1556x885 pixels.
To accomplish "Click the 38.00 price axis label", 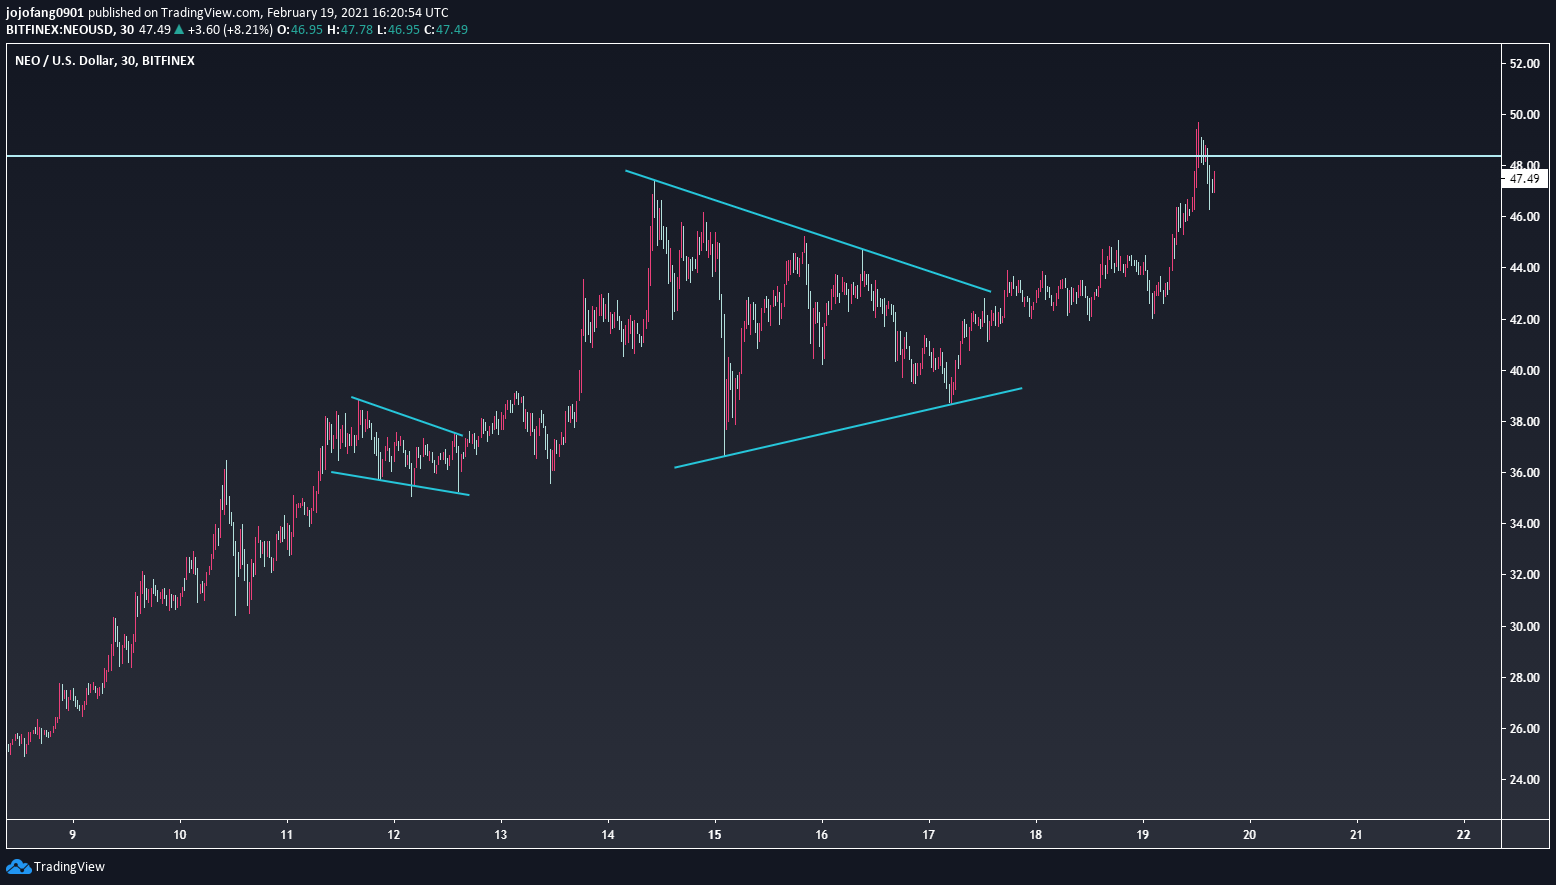I will (x=1524, y=422).
